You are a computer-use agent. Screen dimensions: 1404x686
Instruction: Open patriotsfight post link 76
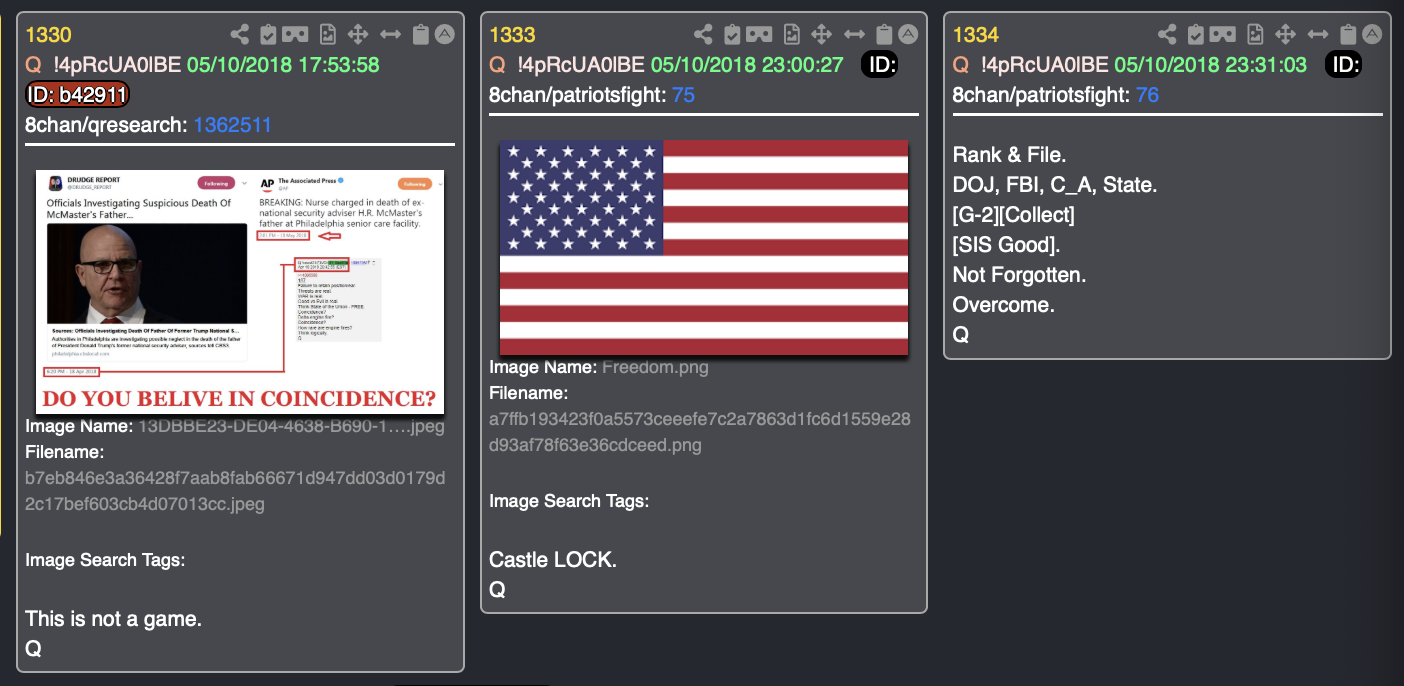click(1147, 95)
